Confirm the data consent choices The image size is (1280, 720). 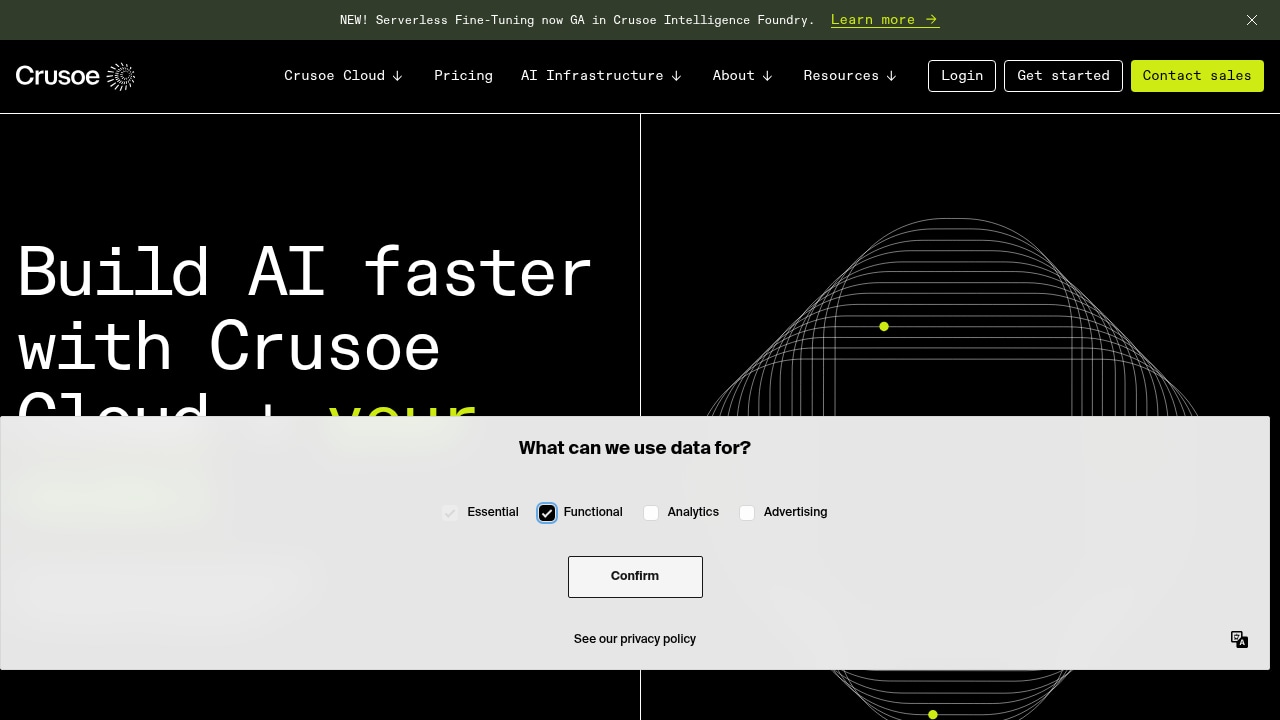[x=635, y=577]
